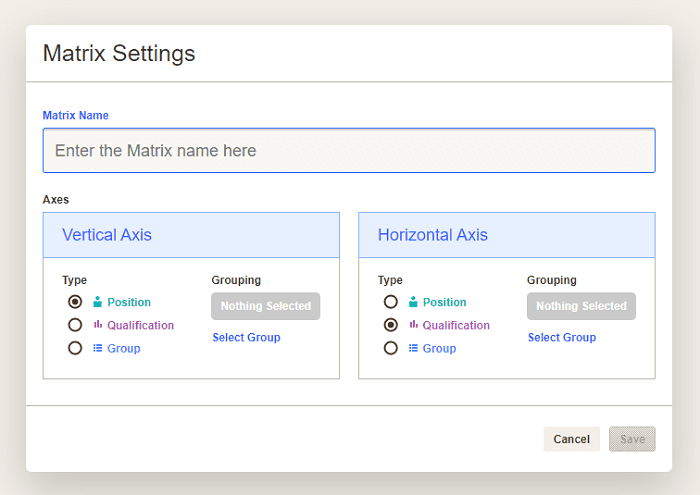The width and height of the screenshot is (700, 495).
Task: Click the Type label in Horizontal Axis
Action: tap(390, 280)
